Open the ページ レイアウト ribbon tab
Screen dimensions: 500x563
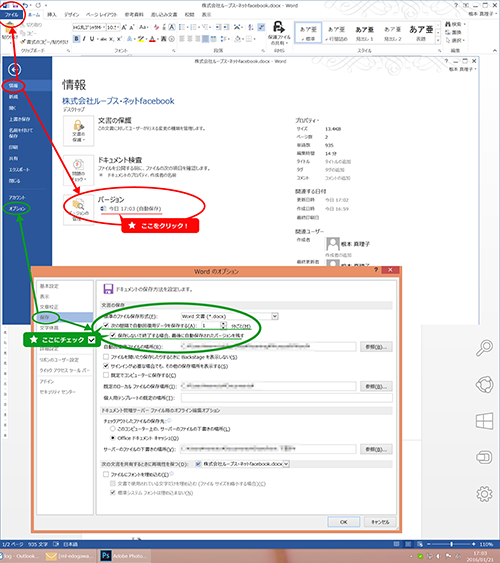pos(102,15)
